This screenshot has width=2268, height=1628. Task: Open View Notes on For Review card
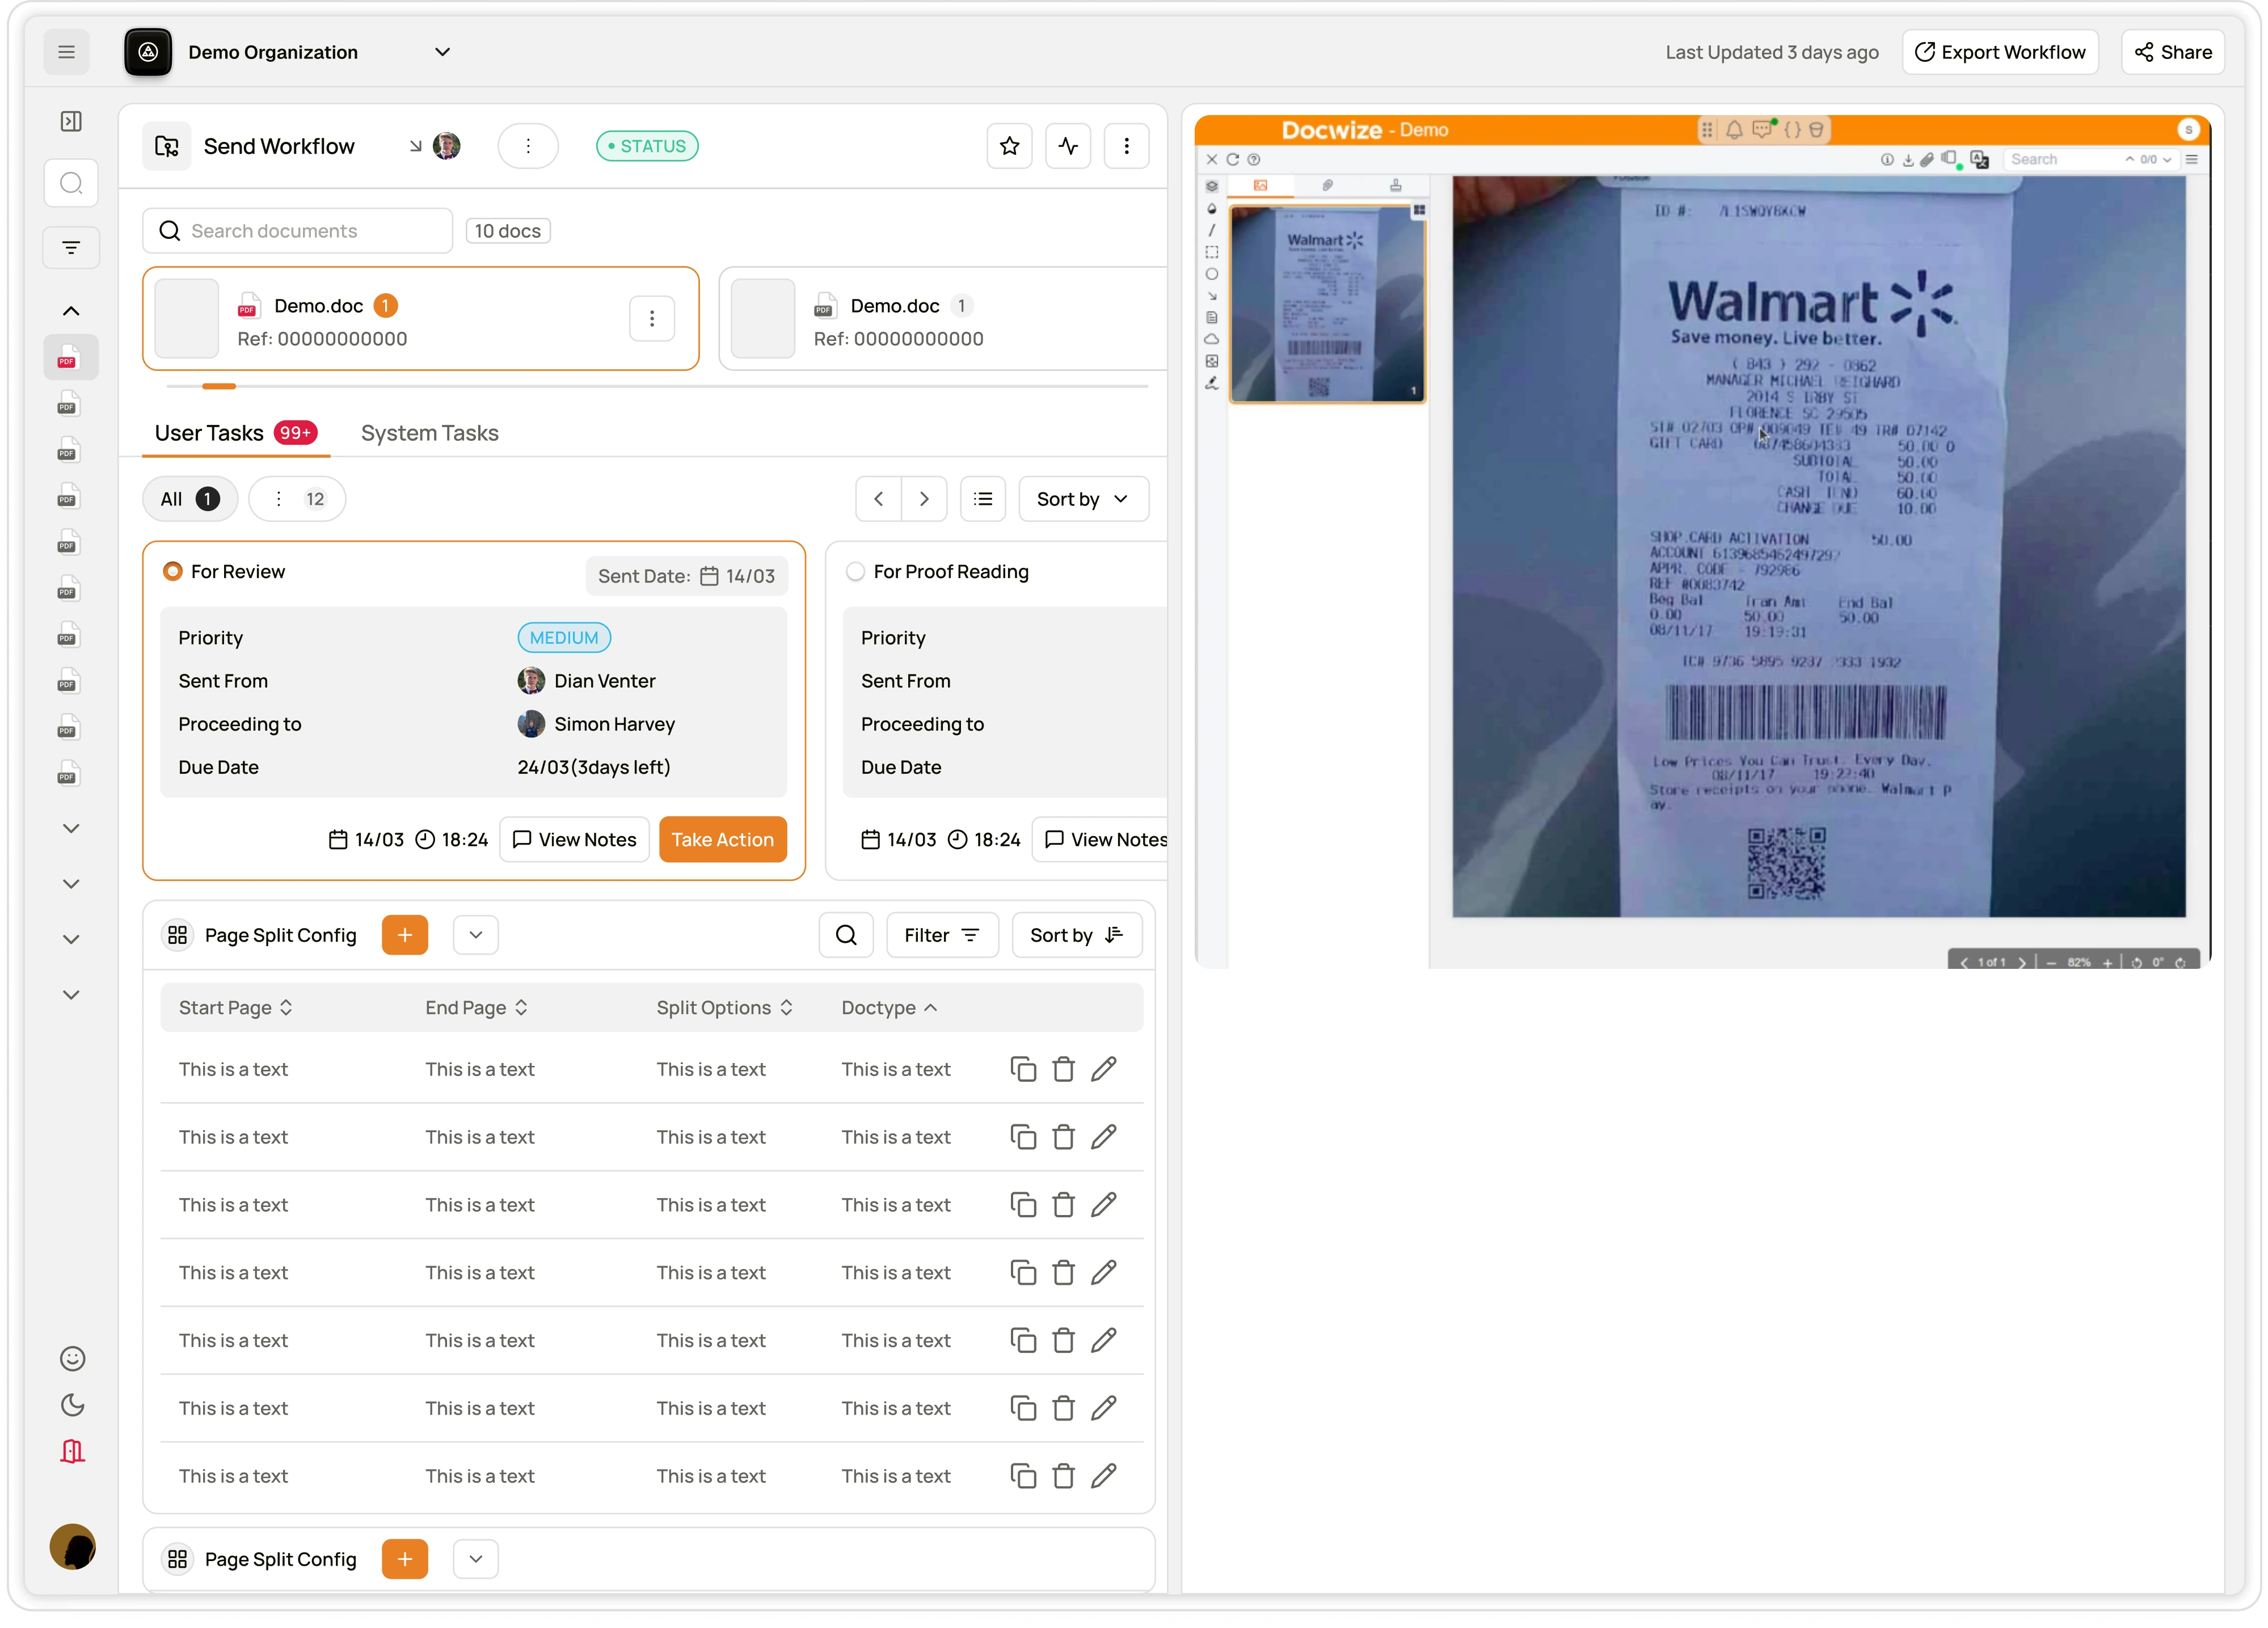tap(574, 840)
